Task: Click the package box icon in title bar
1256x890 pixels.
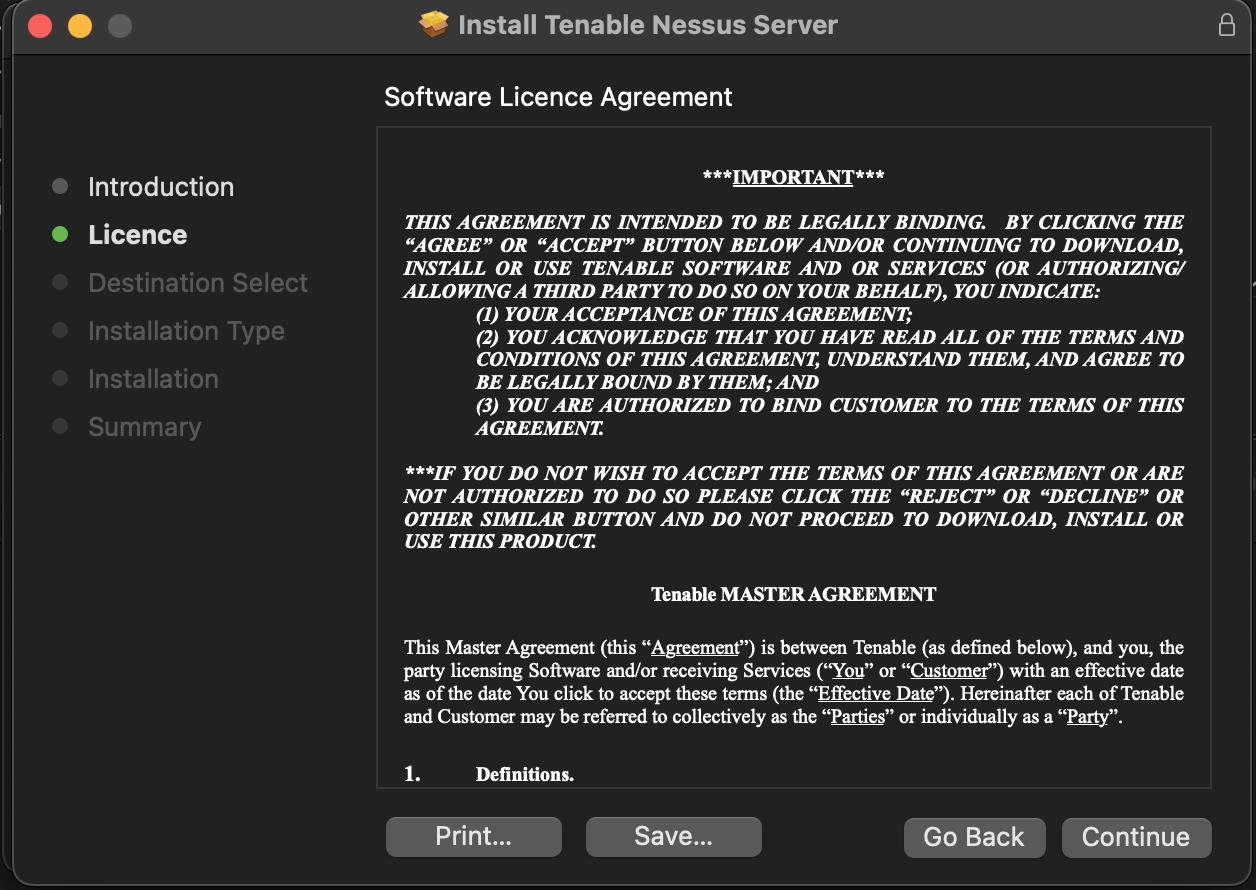Action: [x=434, y=25]
